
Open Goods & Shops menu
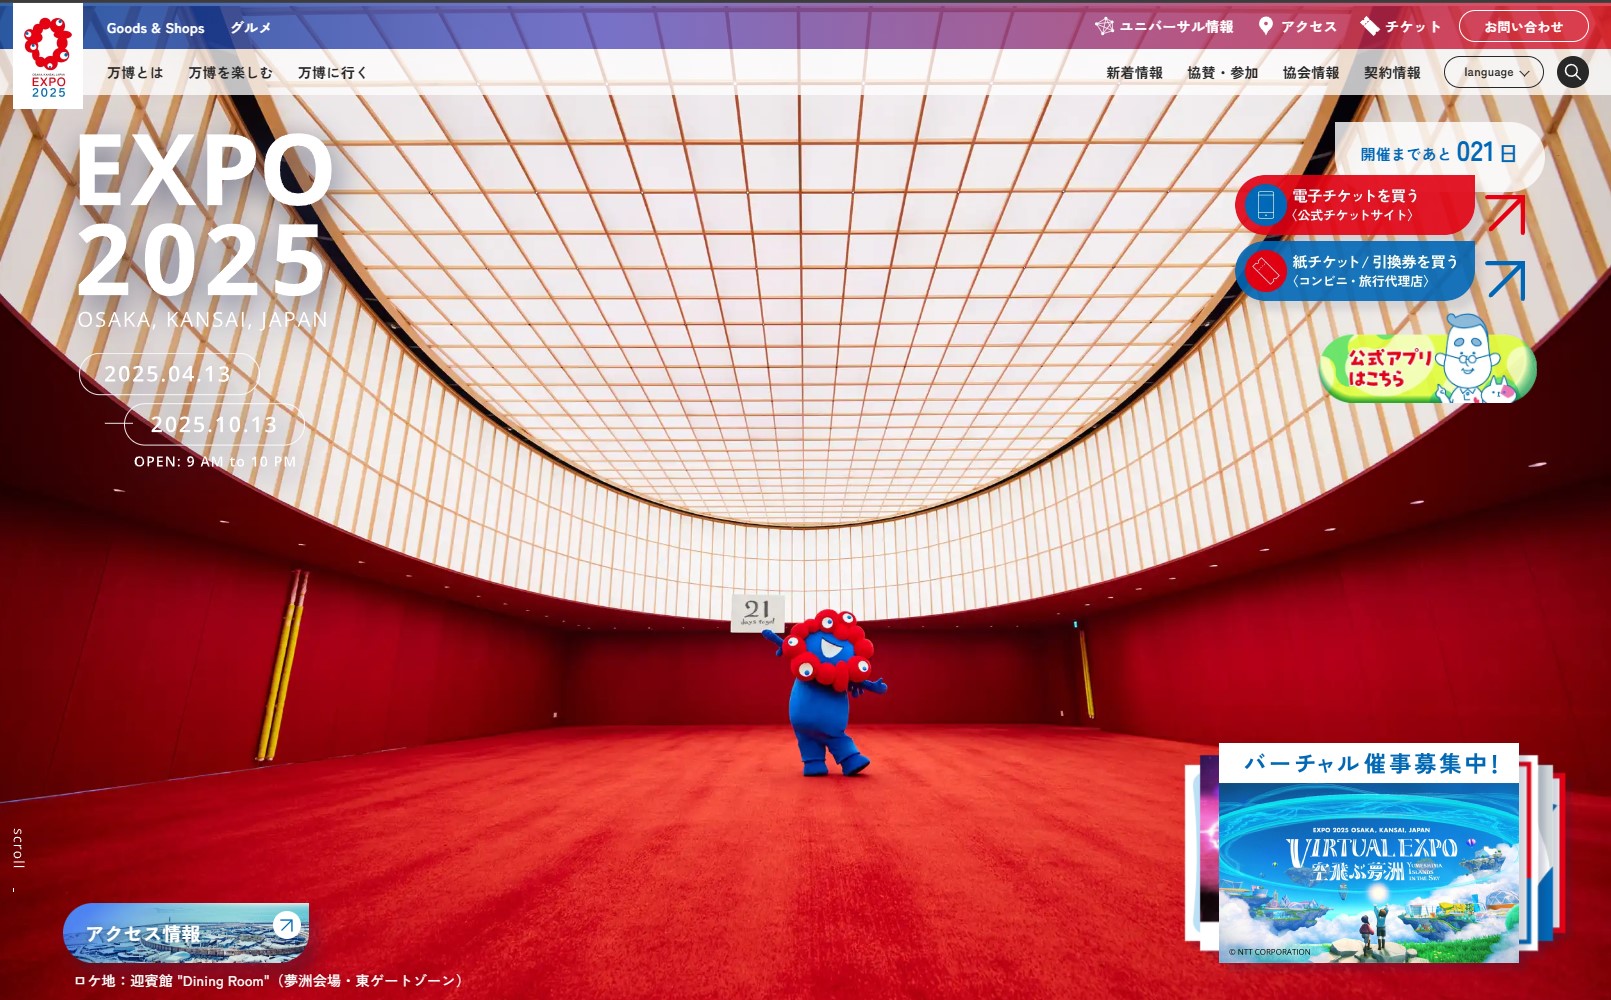156,28
